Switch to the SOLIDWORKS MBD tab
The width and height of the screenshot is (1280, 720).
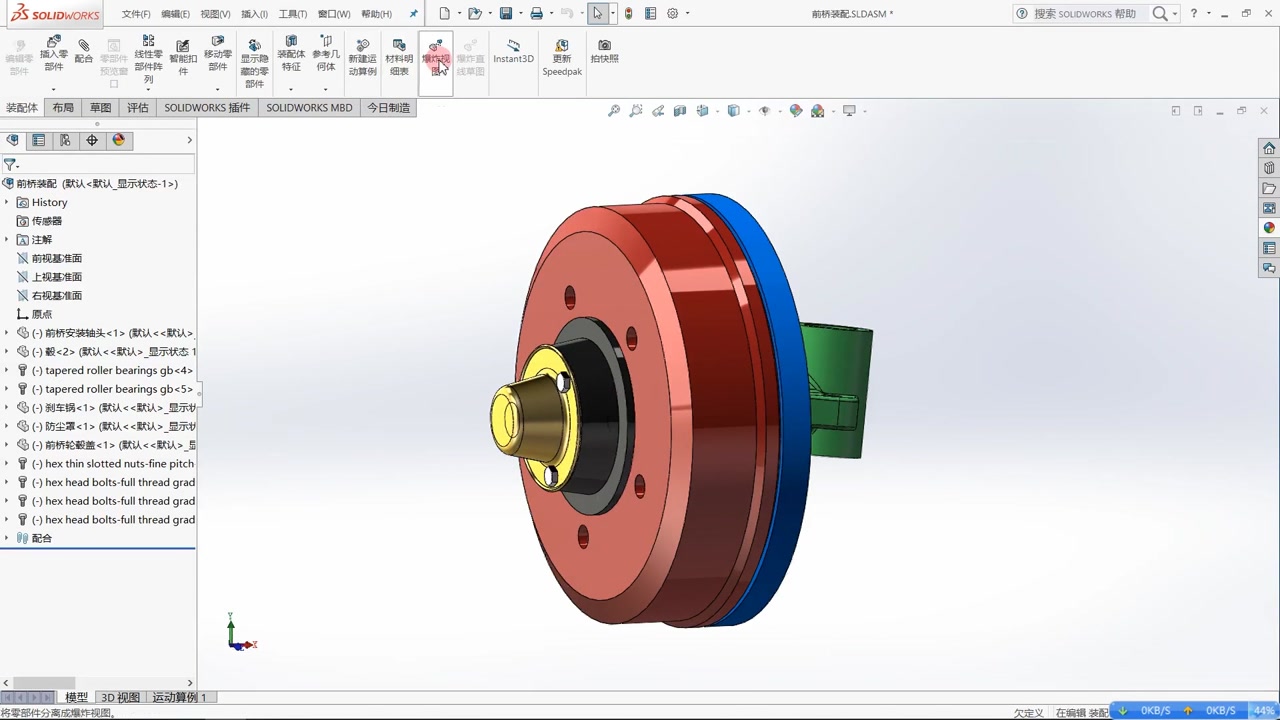pos(309,107)
